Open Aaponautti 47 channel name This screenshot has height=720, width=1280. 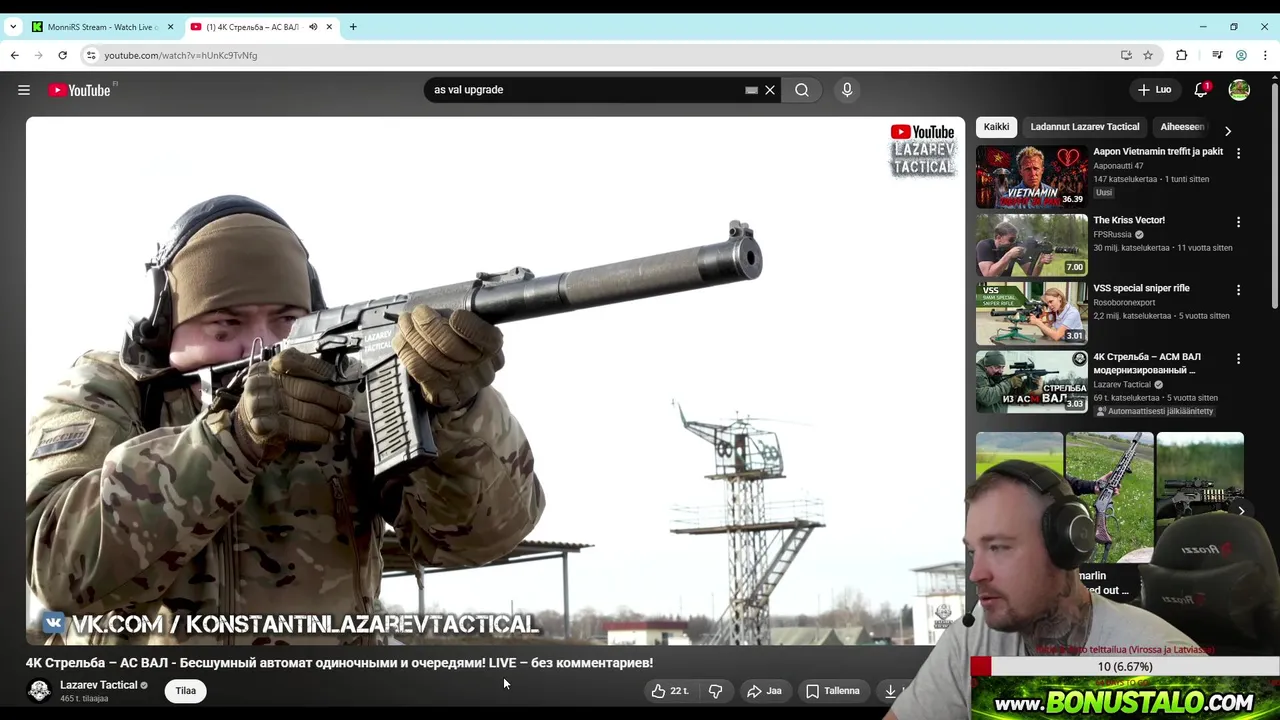click(x=1118, y=166)
